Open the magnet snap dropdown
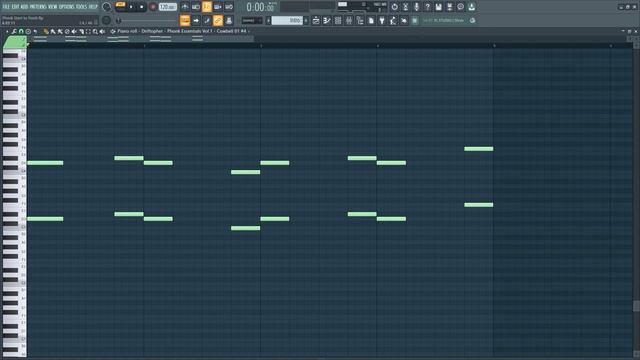640x360 pixels. point(21,31)
